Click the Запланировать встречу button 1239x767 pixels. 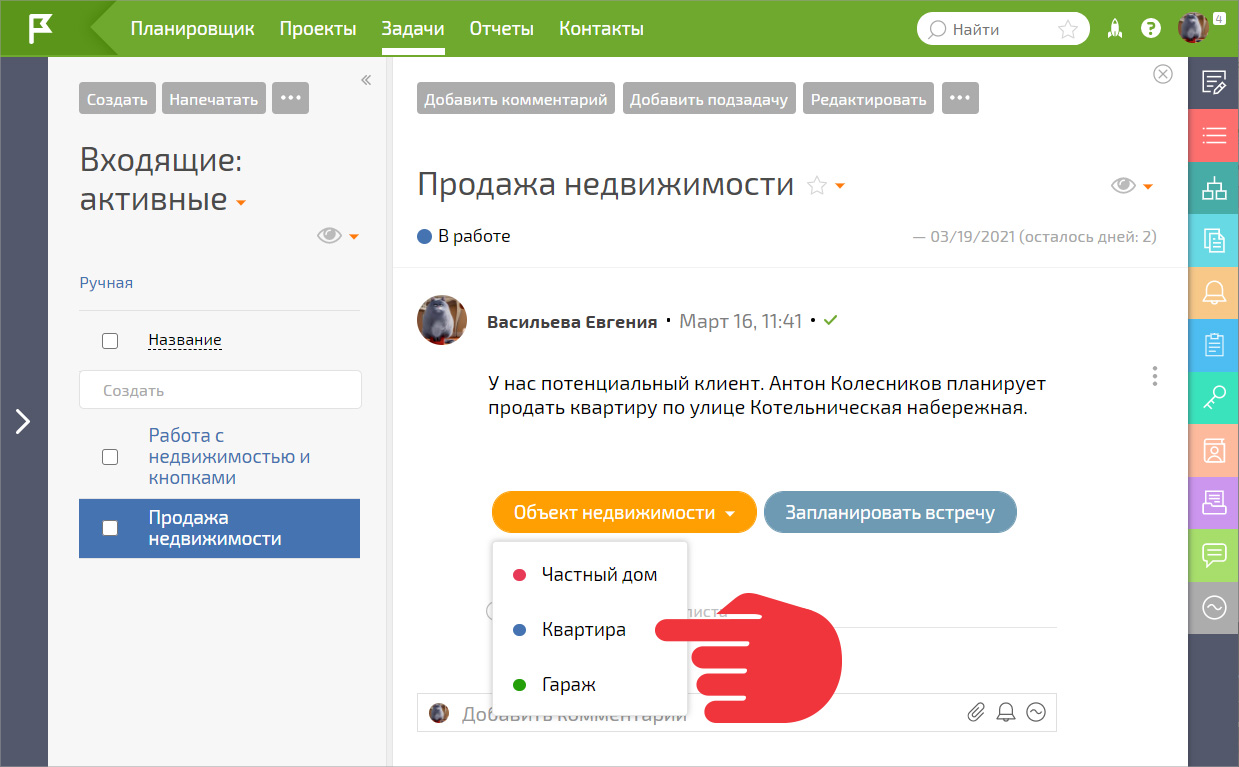click(890, 513)
